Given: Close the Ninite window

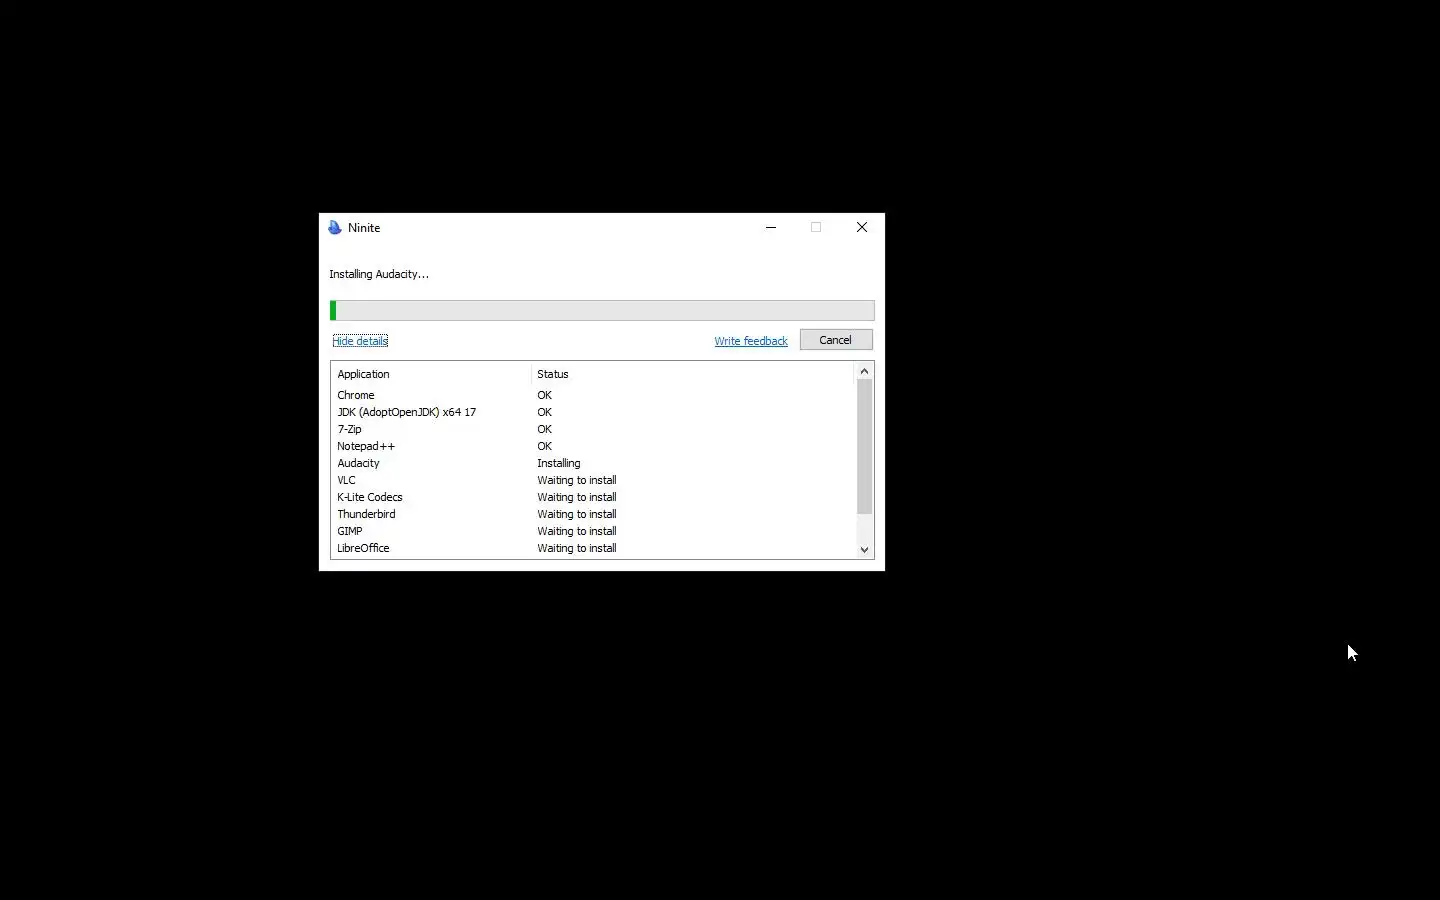Looking at the screenshot, I should coord(862,228).
